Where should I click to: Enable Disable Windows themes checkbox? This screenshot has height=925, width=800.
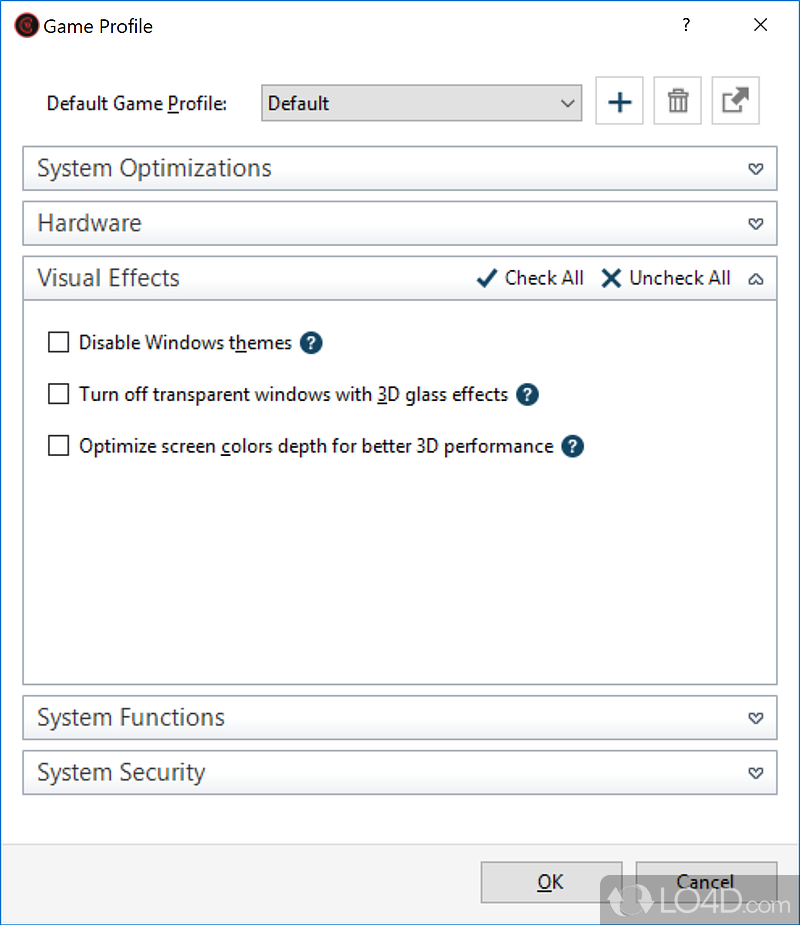(x=58, y=343)
